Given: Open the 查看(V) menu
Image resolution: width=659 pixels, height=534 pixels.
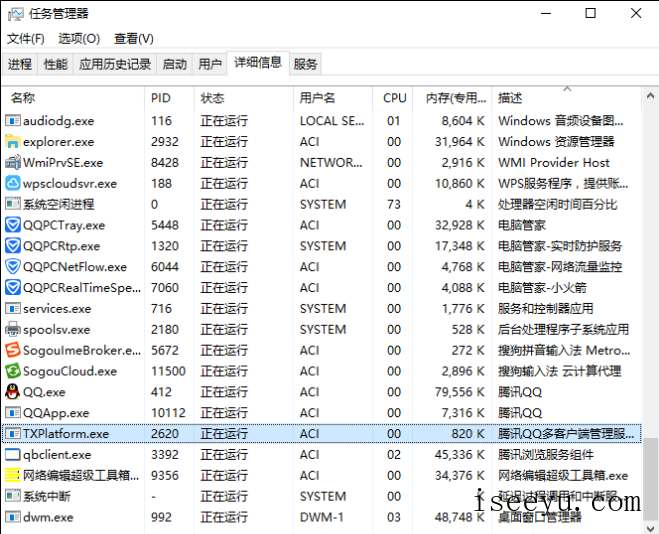Looking at the screenshot, I should (133, 39).
